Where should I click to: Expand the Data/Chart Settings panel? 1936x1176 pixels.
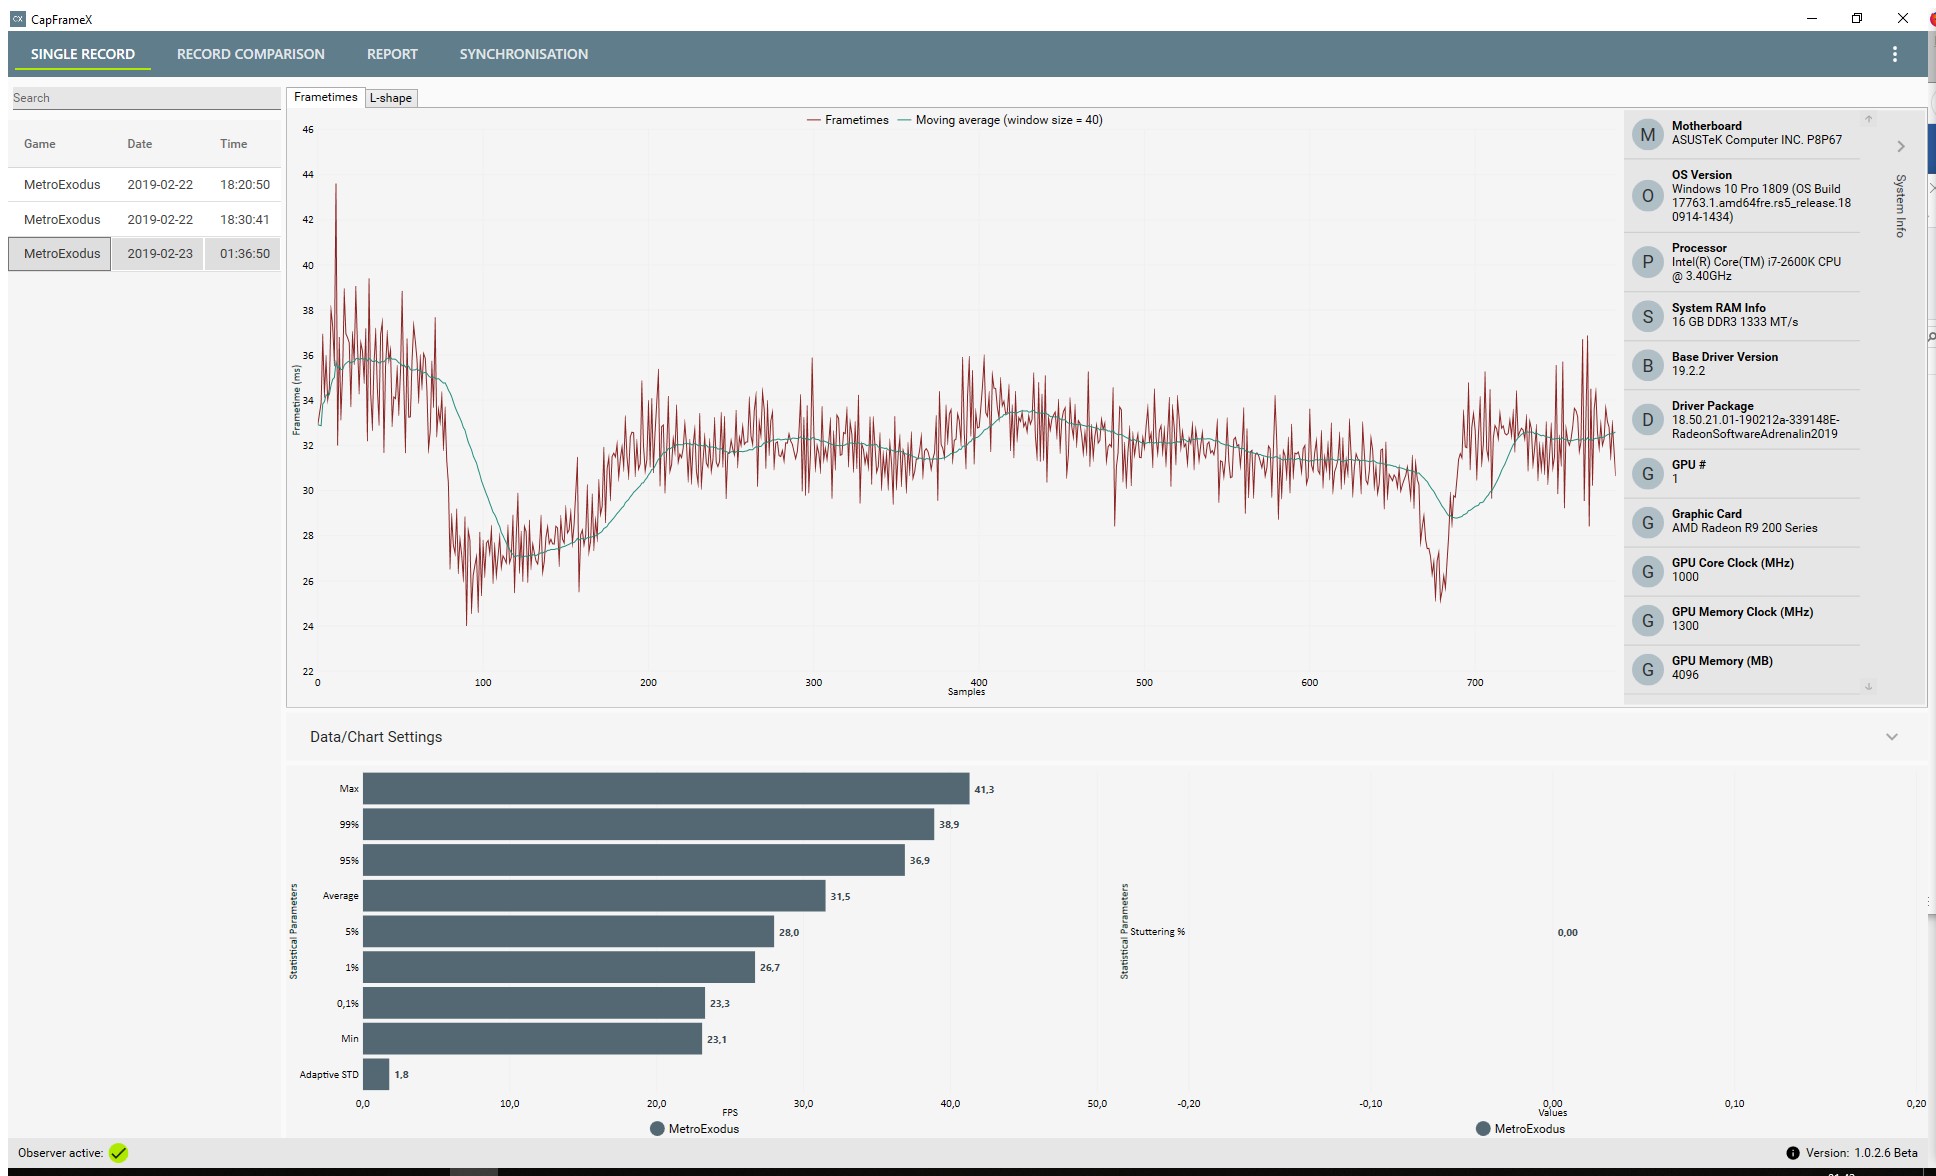(1891, 737)
